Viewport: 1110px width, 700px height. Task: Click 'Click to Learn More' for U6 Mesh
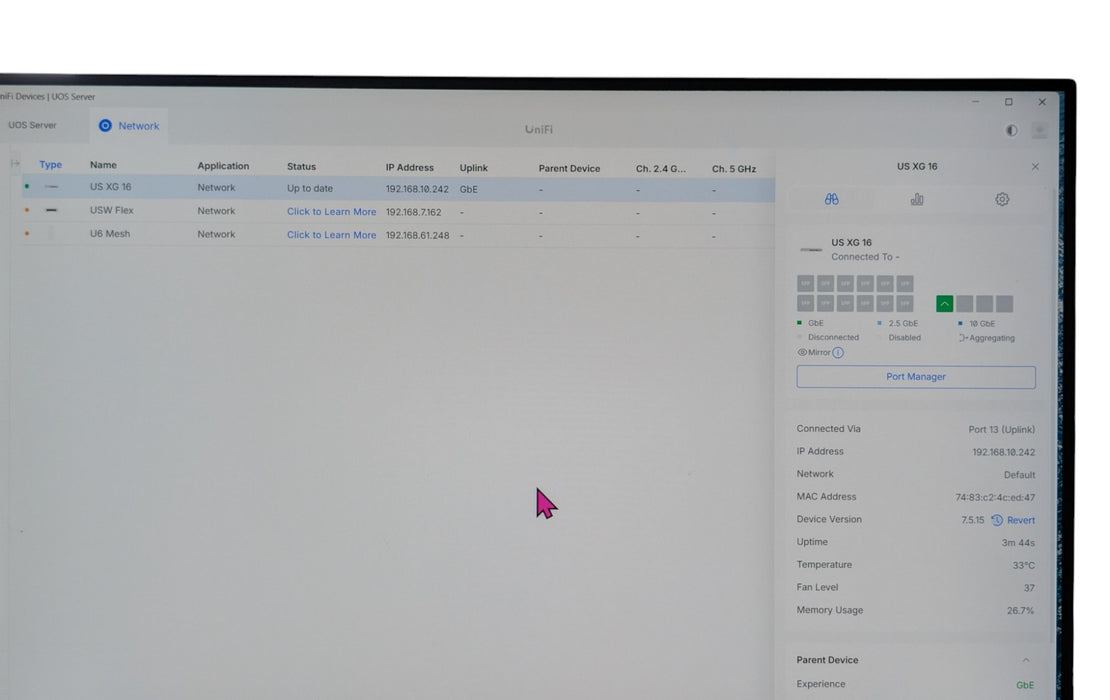pos(331,235)
